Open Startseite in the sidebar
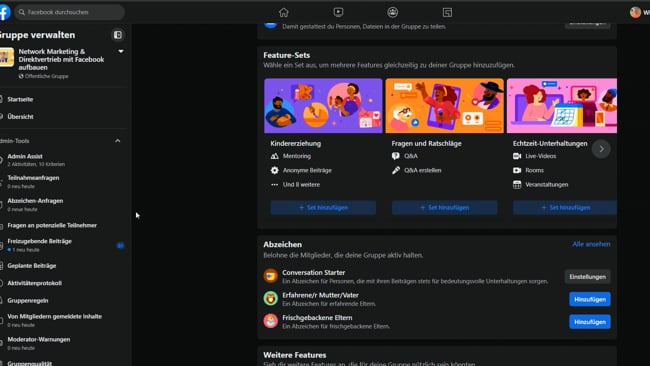 20,99
